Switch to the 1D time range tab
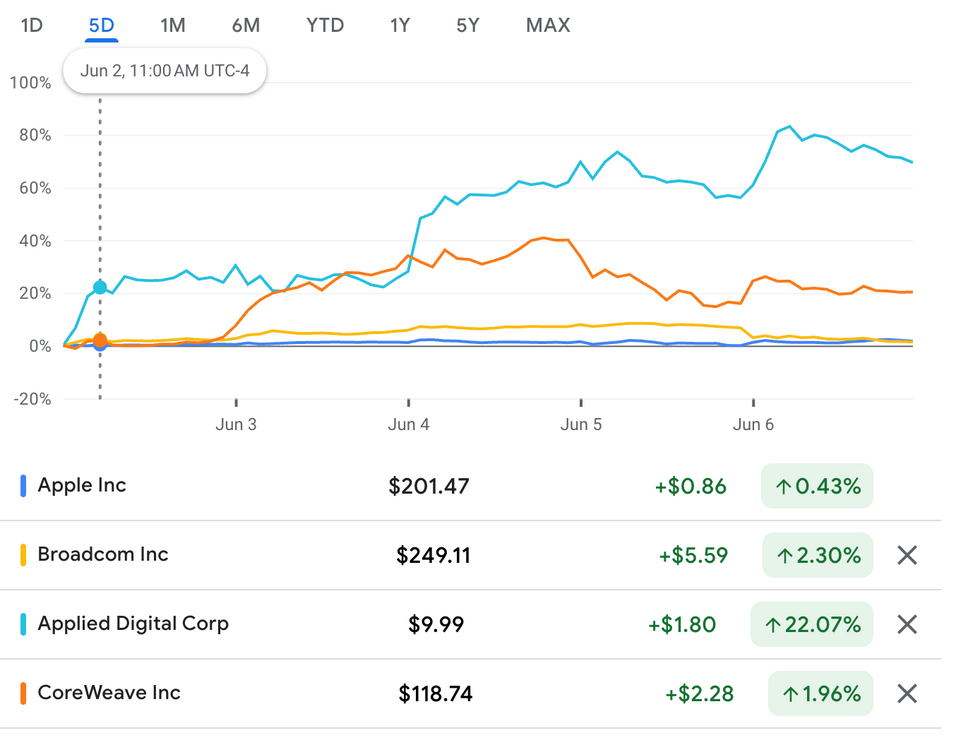Screen dimensions: 980x743 click(32, 25)
